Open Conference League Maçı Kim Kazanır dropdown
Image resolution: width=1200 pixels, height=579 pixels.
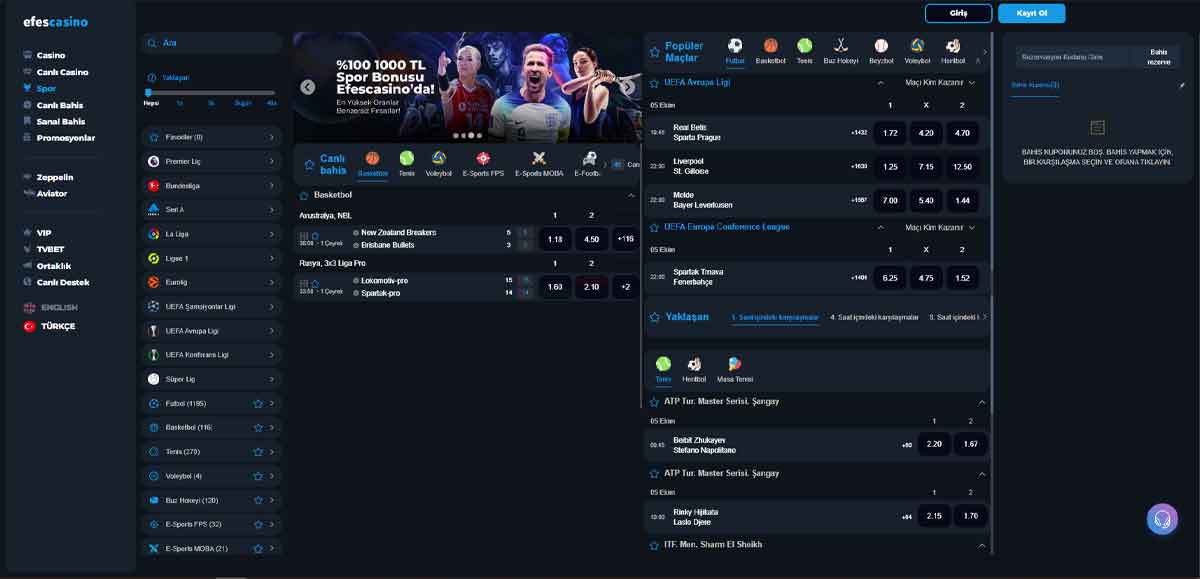tap(940, 227)
